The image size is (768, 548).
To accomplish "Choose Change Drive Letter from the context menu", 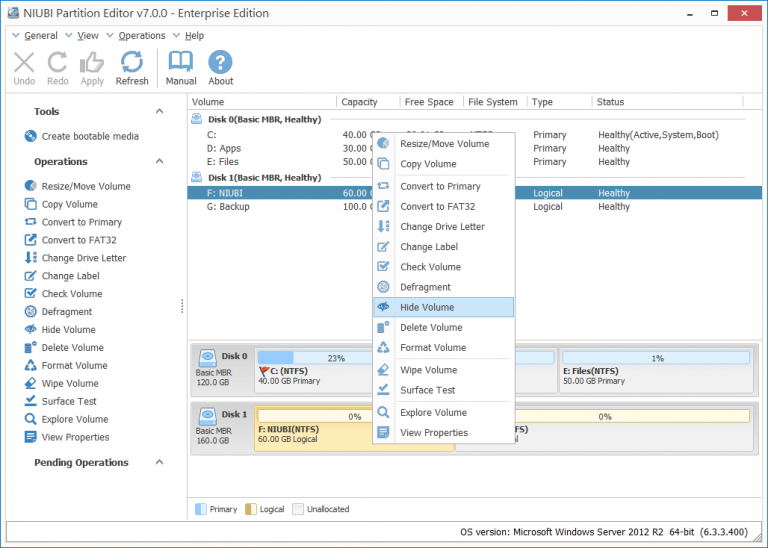I will [x=444, y=227].
